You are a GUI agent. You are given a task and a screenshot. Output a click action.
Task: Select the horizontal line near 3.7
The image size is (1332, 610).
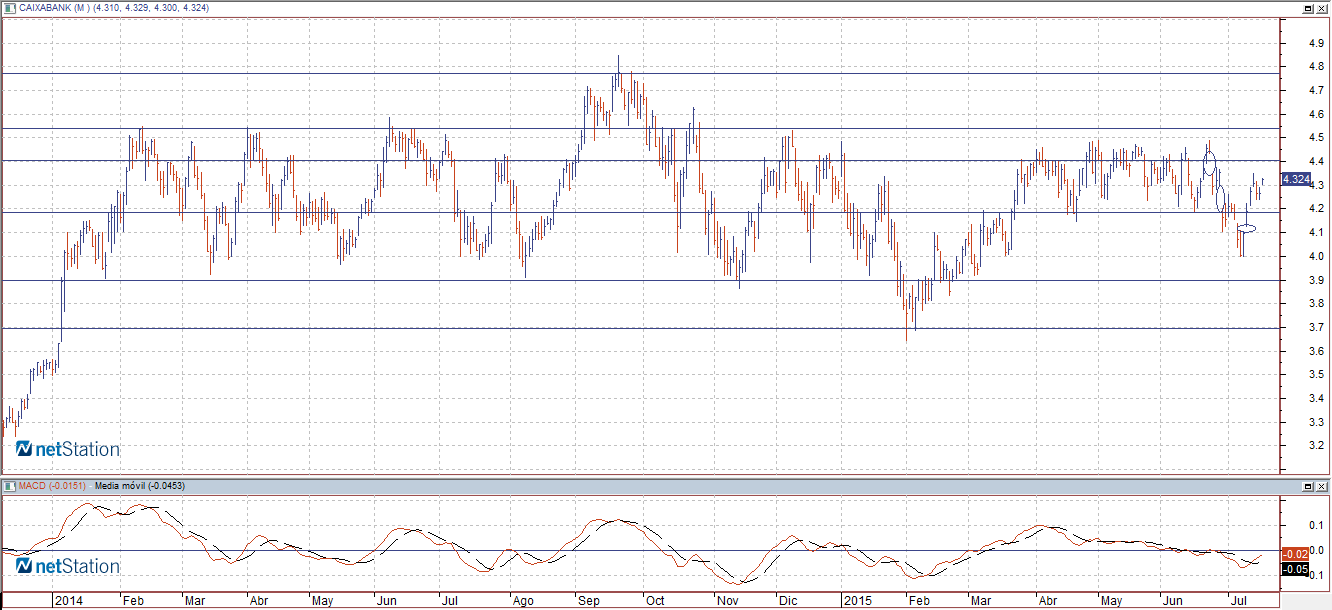point(640,328)
